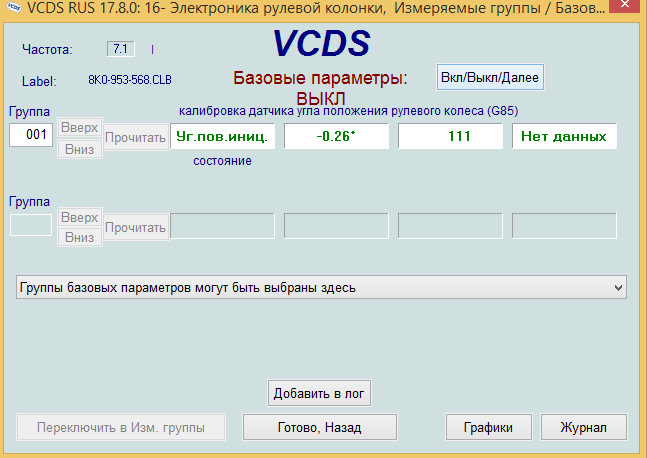Click the Частота value 7.1
Image resolution: width=647 pixels, height=458 pixels.
[120, 49]
